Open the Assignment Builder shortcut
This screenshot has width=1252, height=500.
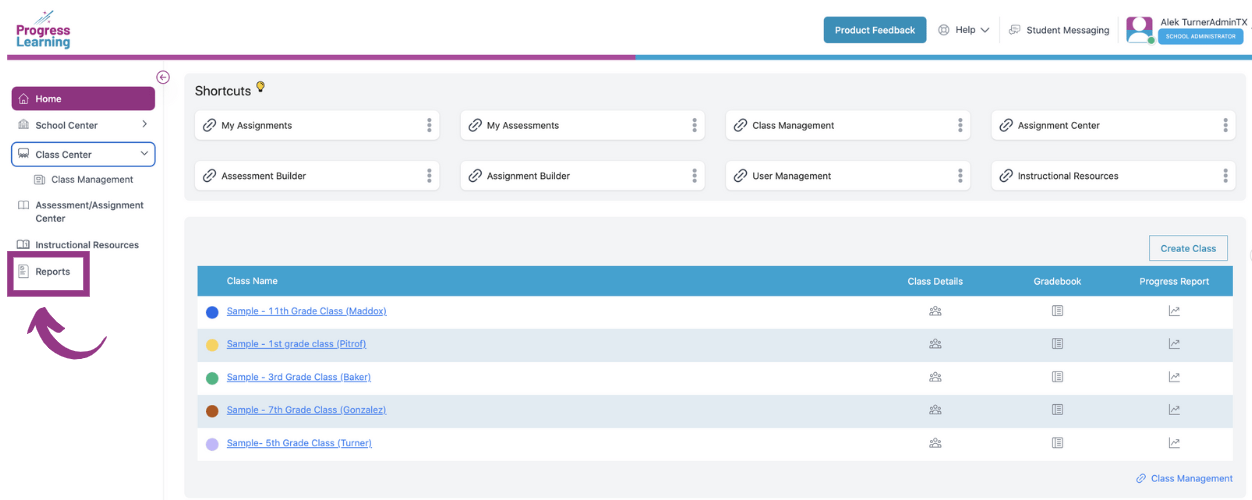pos(583,175)
